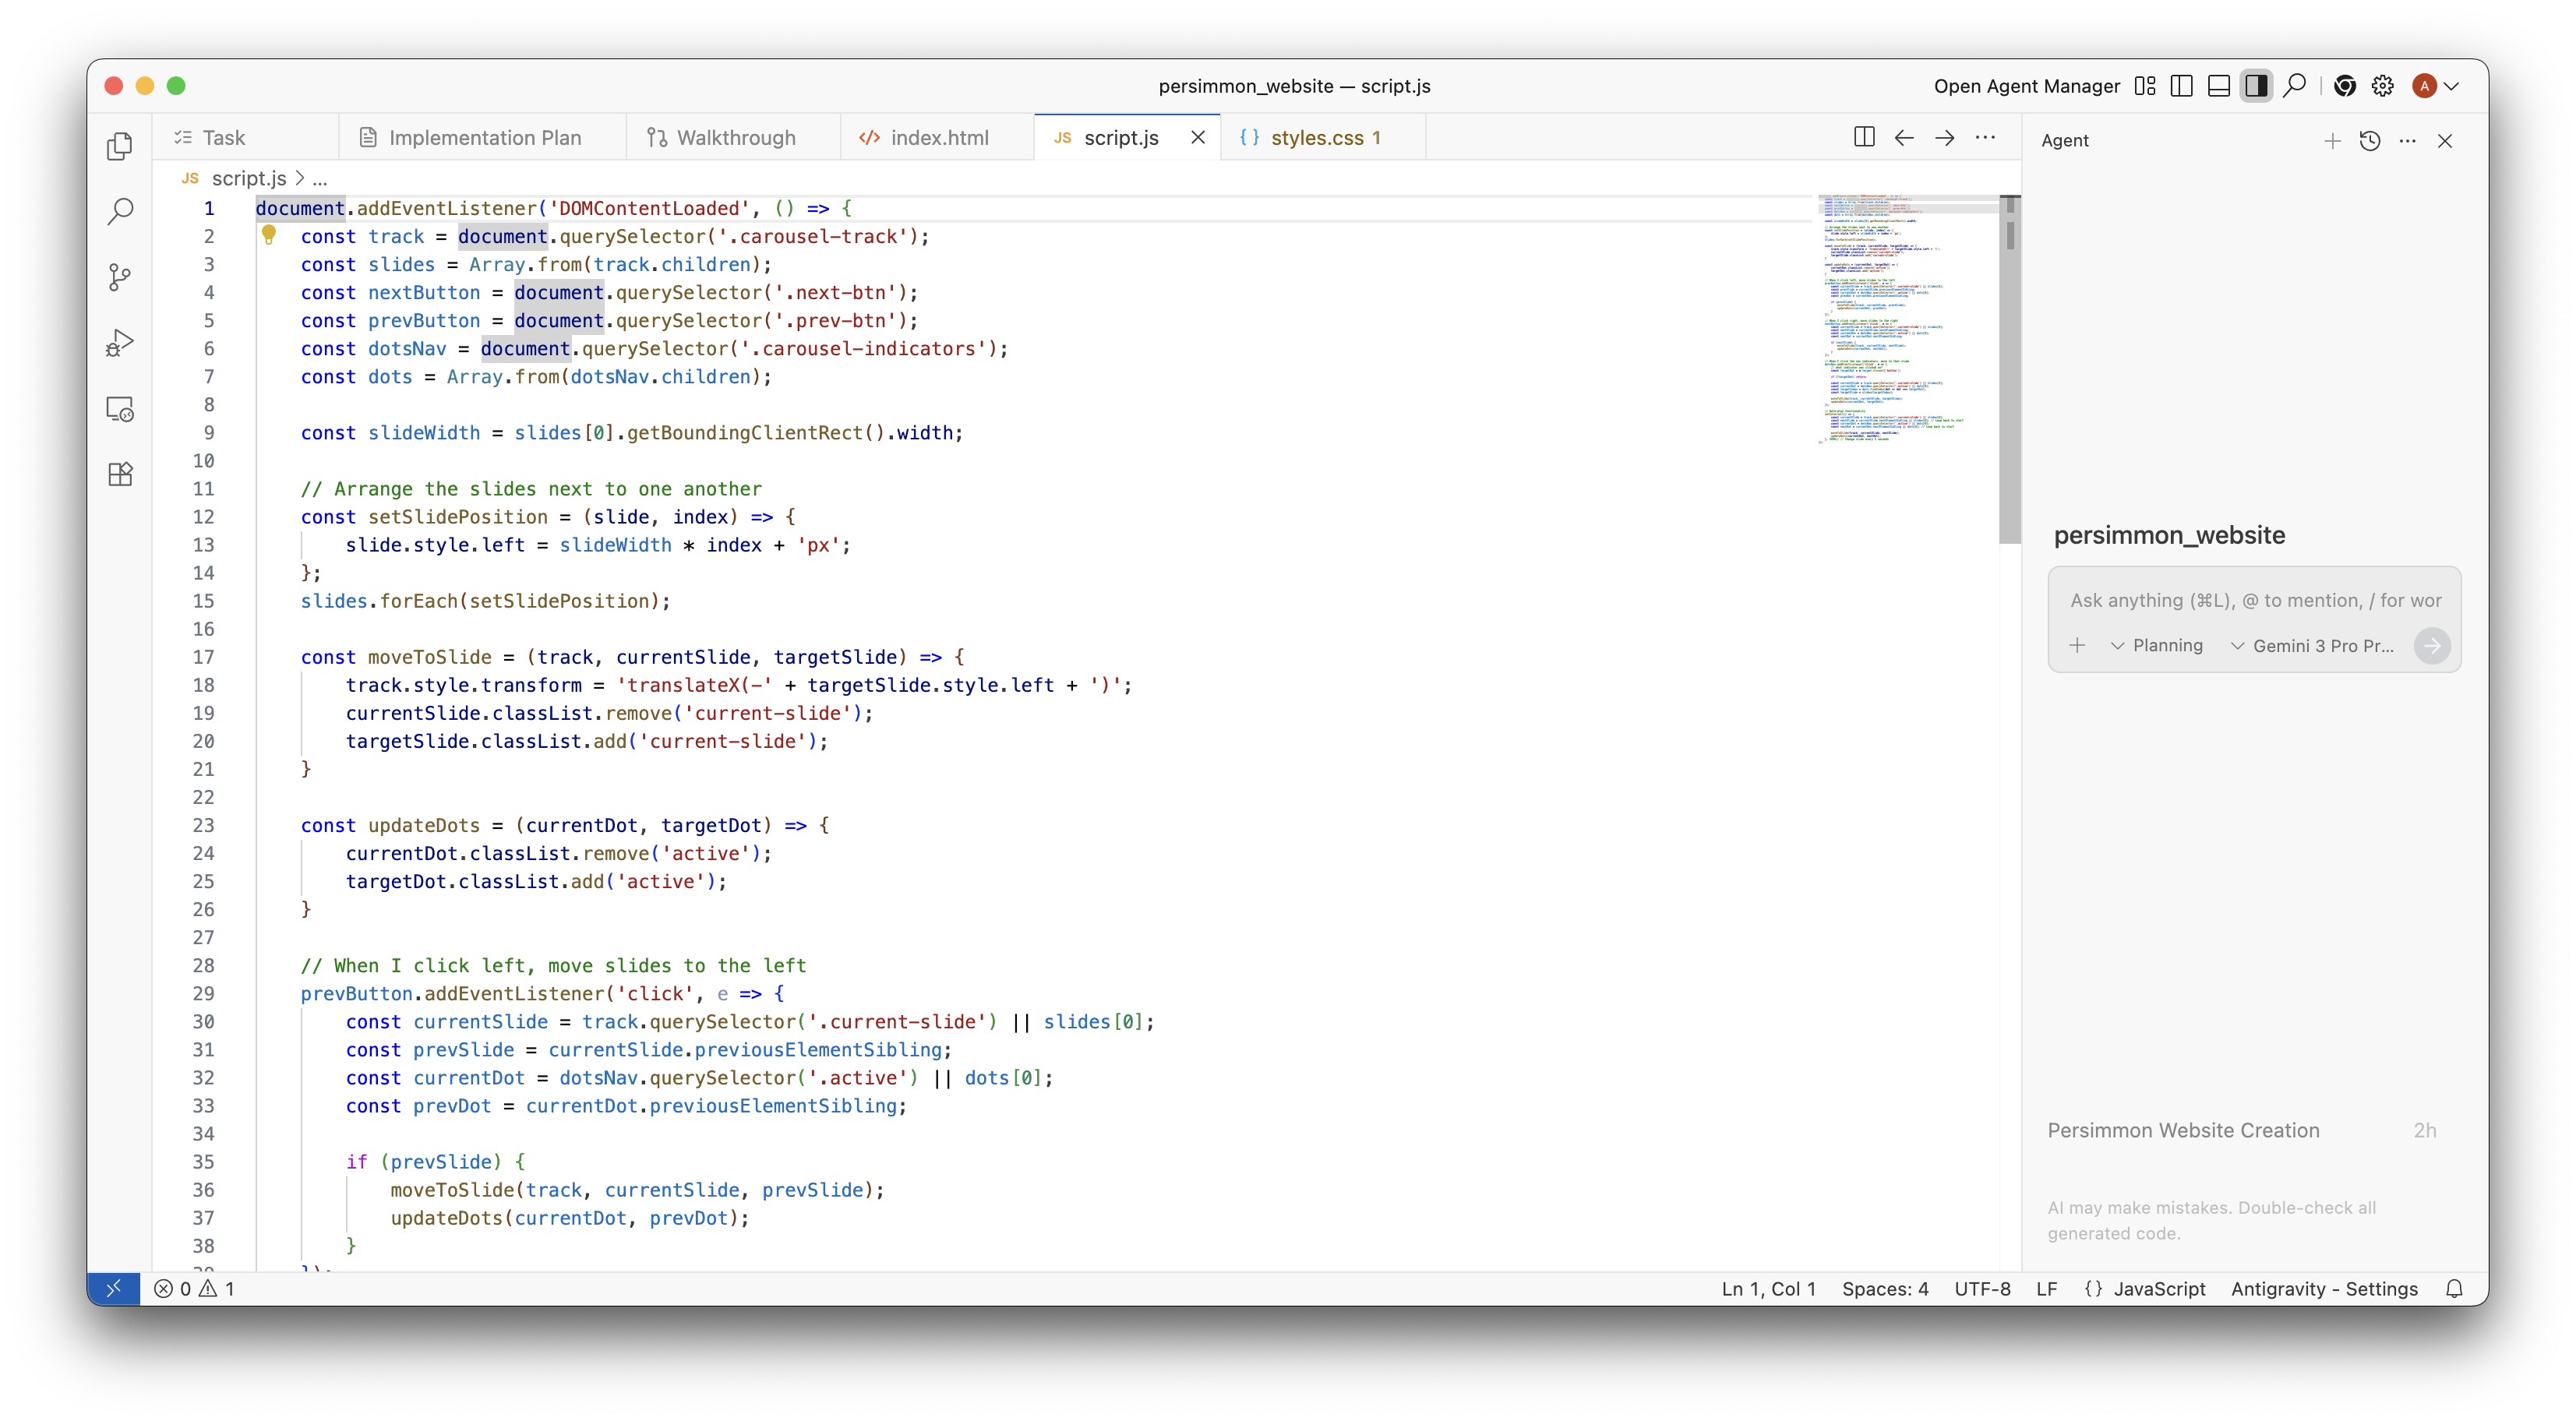Viewport: 2576px width, 1421px height.
Task: Open Source Control view
Action: point(120,277)
